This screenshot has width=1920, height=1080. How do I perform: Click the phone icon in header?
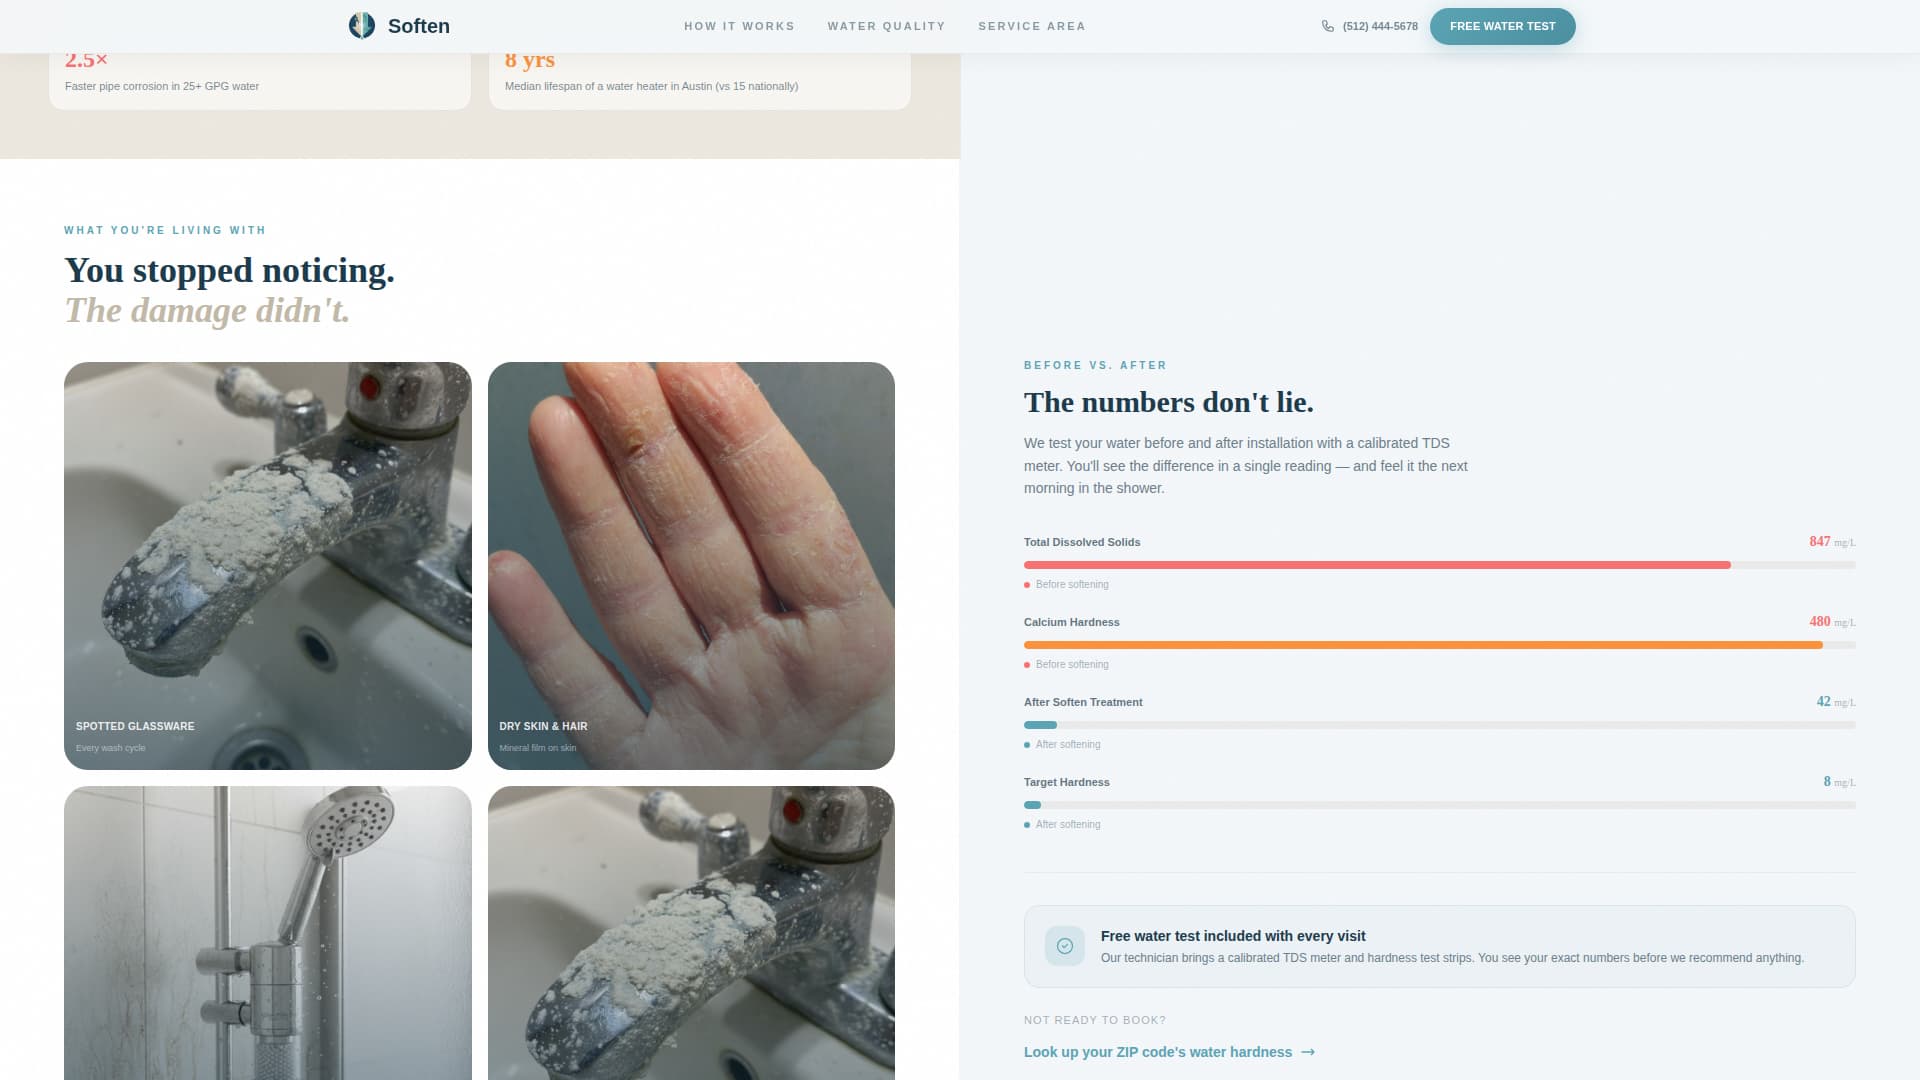point(1328,26)
